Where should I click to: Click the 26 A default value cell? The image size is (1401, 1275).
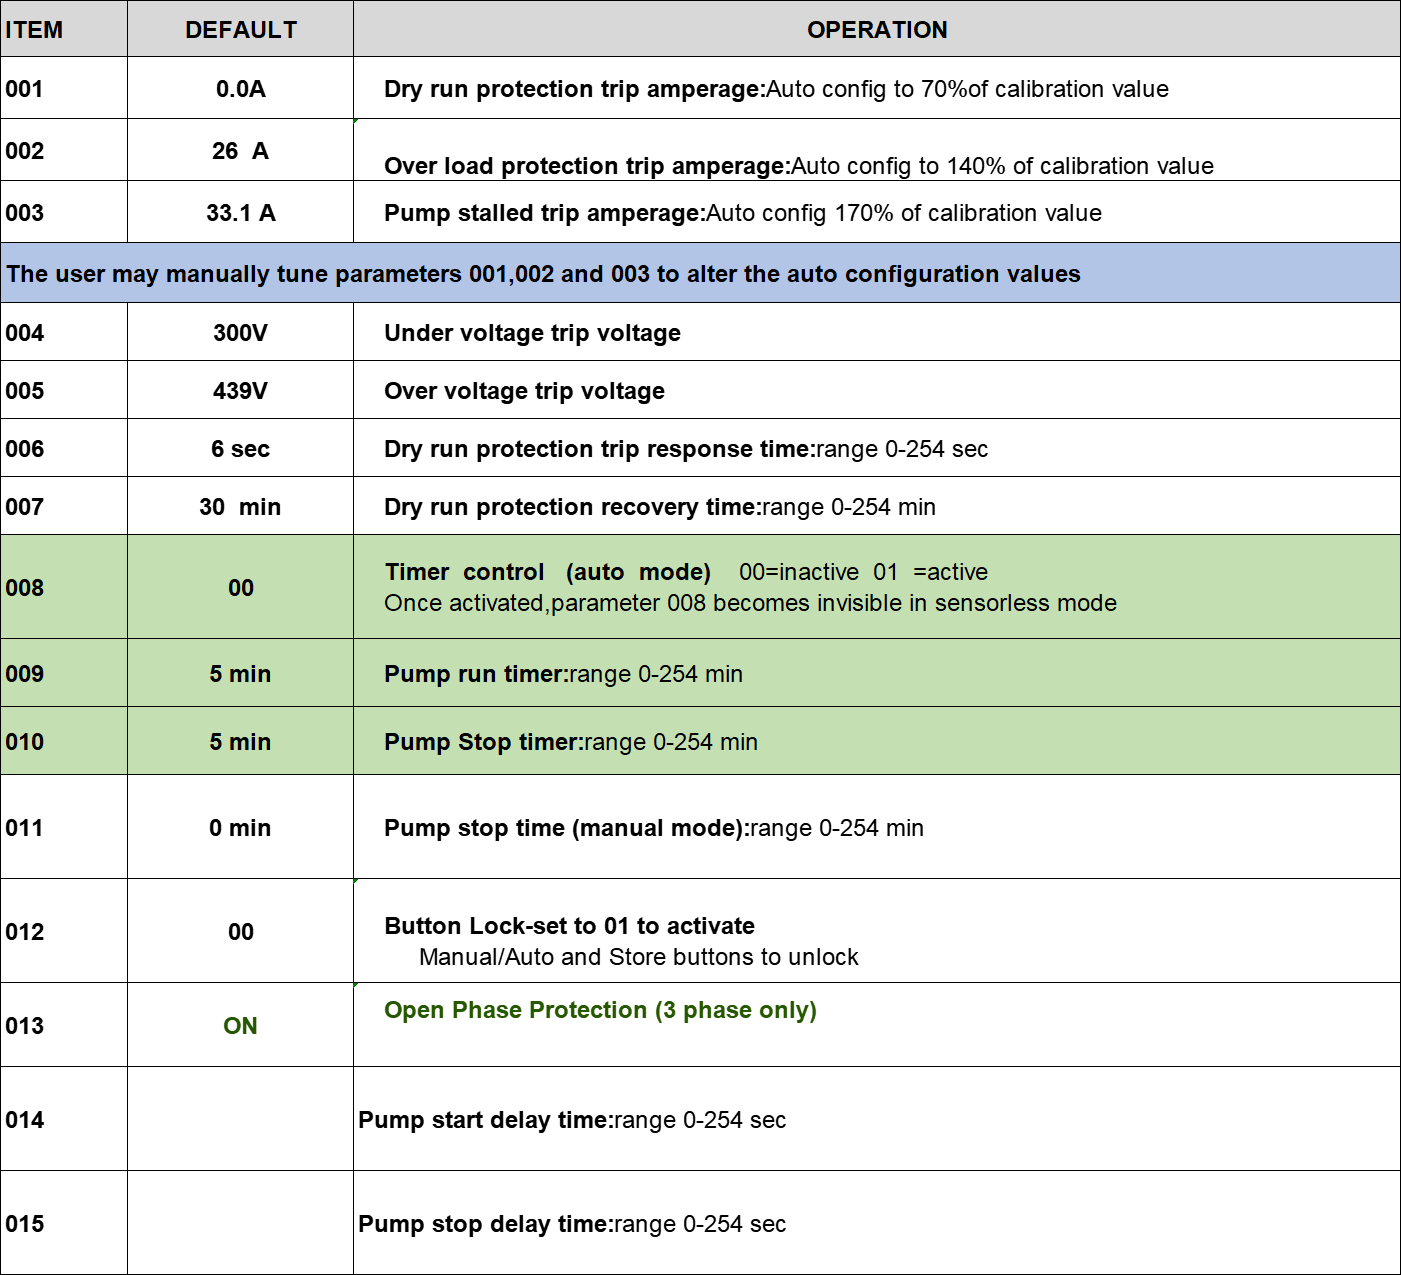pos(240,150)
